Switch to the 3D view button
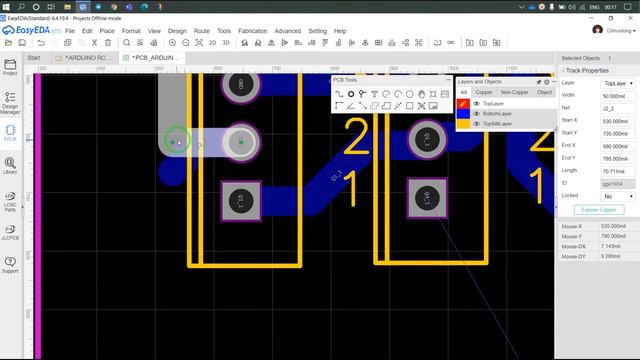Viewport: 640px width, 360px height. (x=226, y=42)
